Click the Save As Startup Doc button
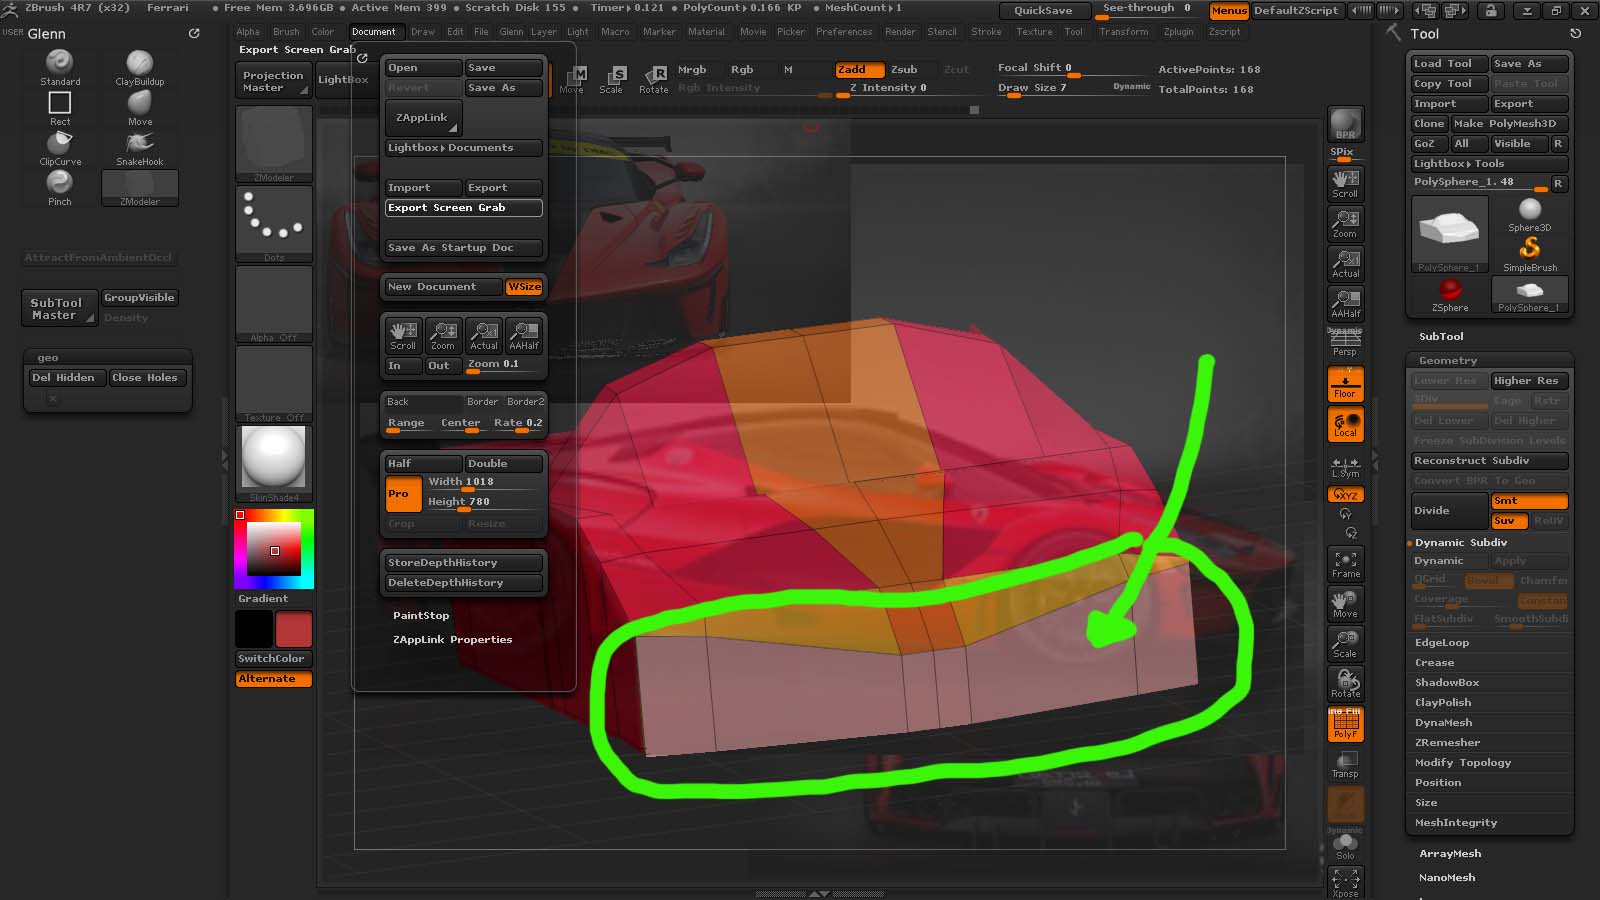The width and height of the screenshot is (1600, 900). click(x=464, y=248)
